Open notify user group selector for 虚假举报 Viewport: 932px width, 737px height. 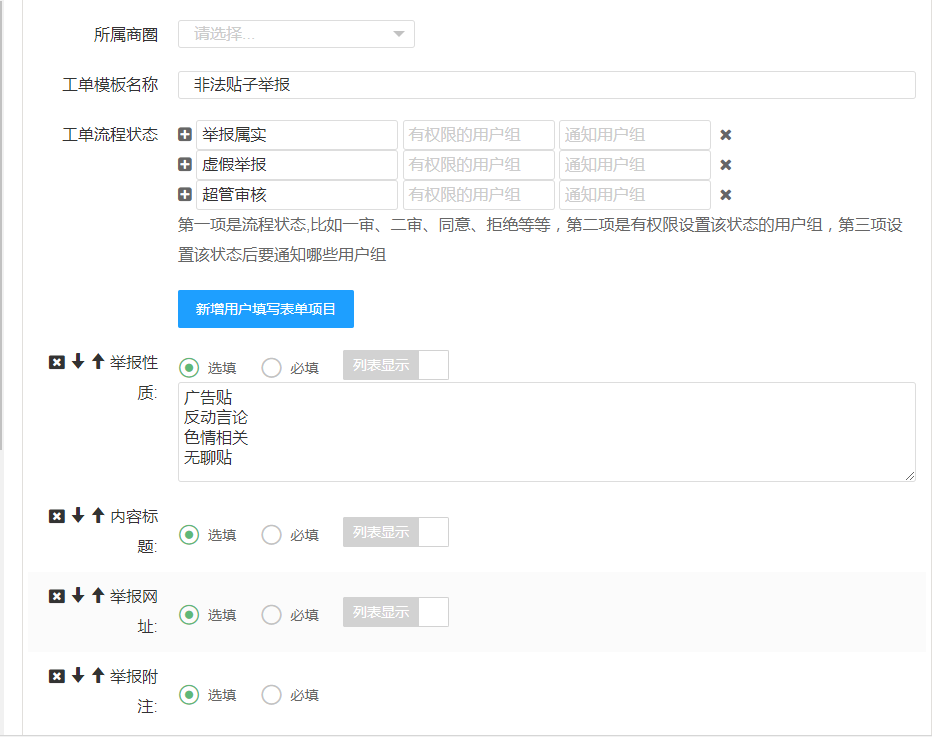[x=634, y=165]
